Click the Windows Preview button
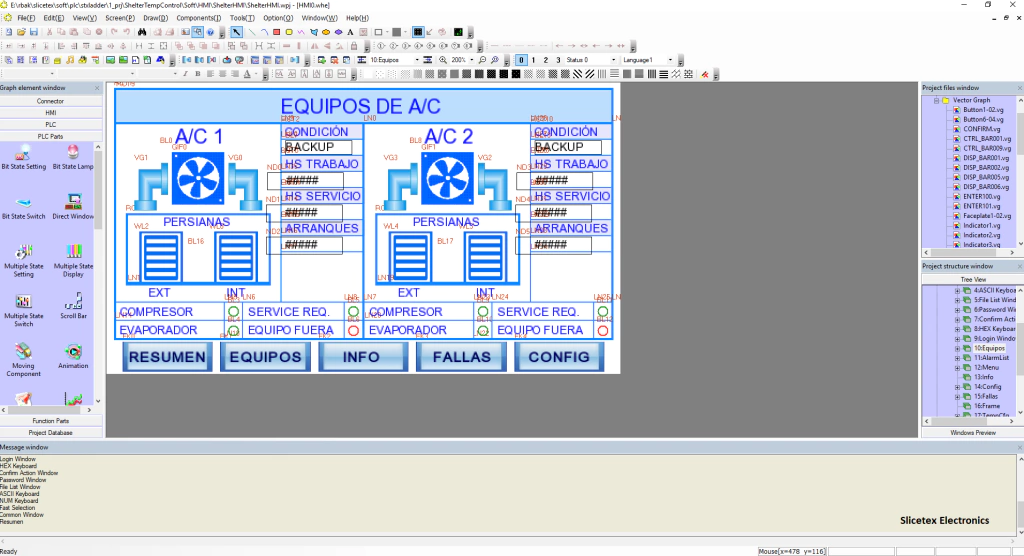The height and width of the screenshot is (556, 1024). [x=972, y=433]
